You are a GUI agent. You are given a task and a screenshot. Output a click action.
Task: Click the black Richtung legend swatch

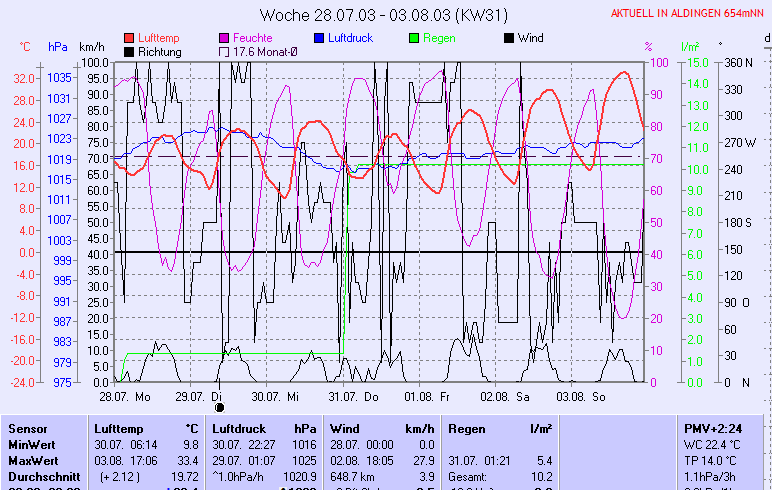[129, 51]
